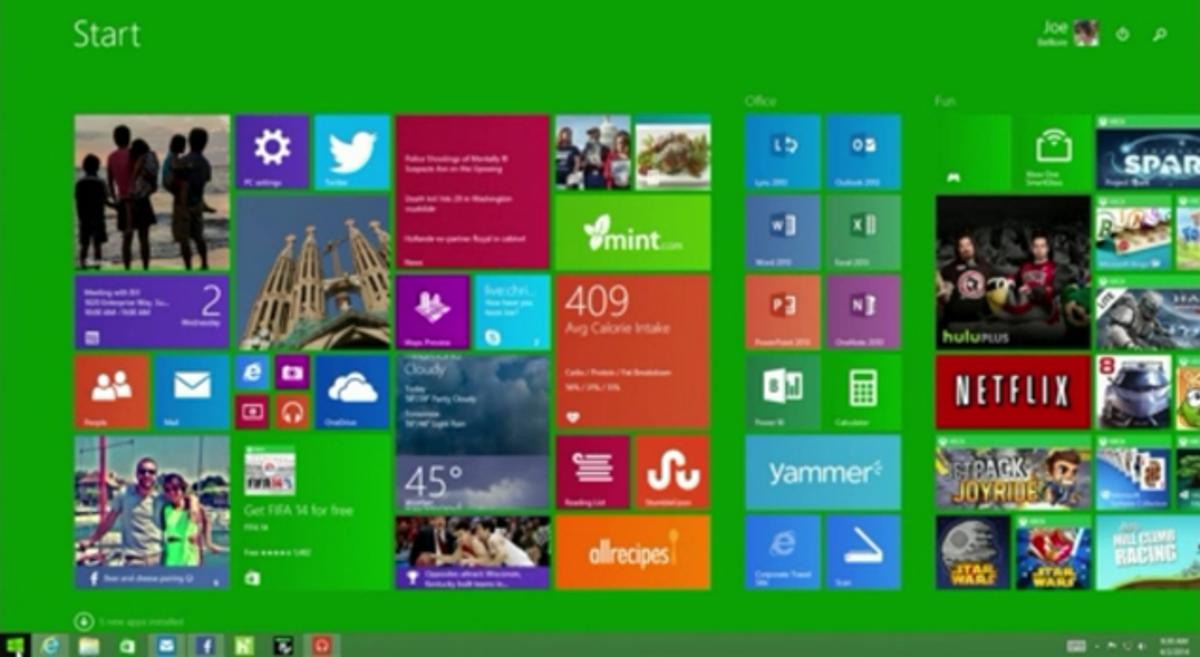Open the Xbox games controller tile
This screenshot has width=1200, height=657.
(x=973, y=152)
